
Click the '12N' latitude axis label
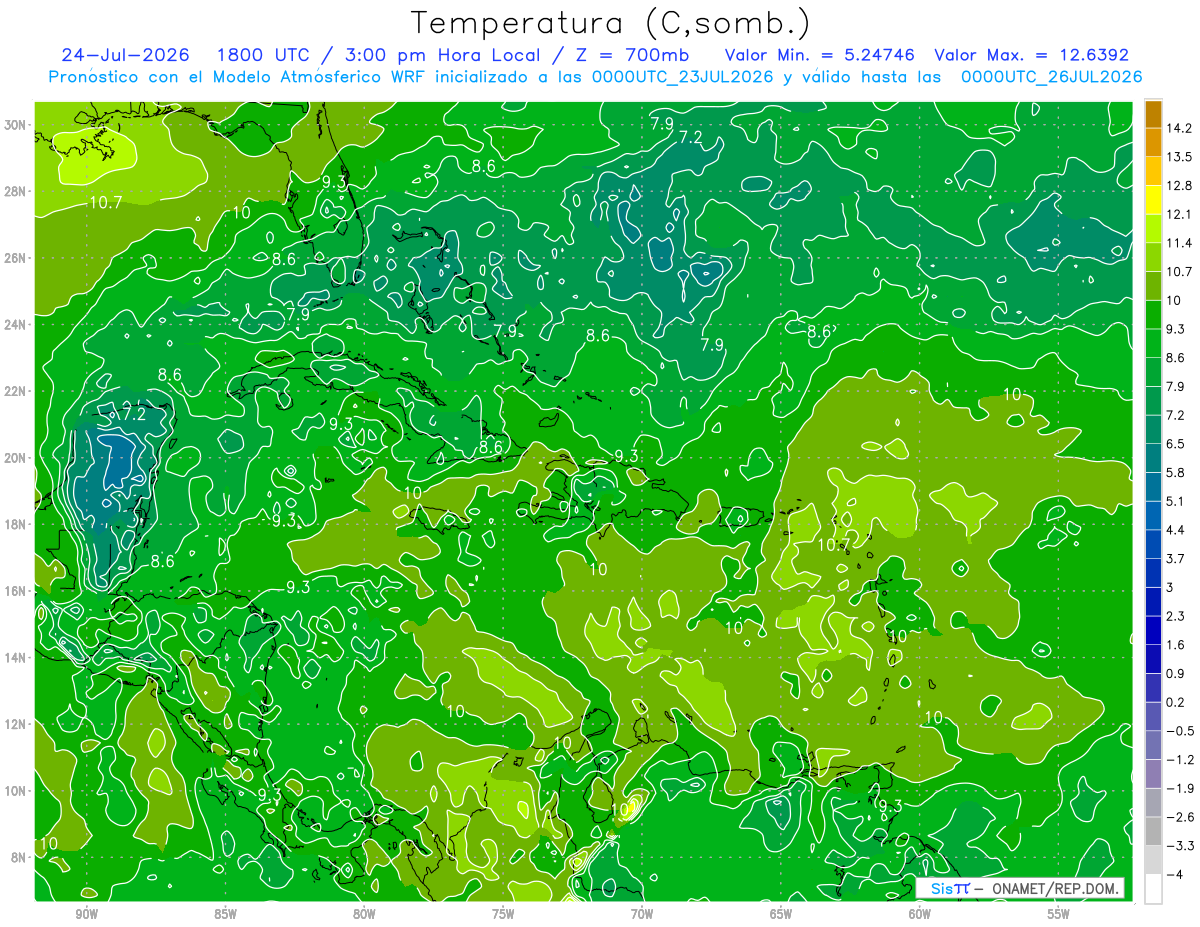(17, 724)
